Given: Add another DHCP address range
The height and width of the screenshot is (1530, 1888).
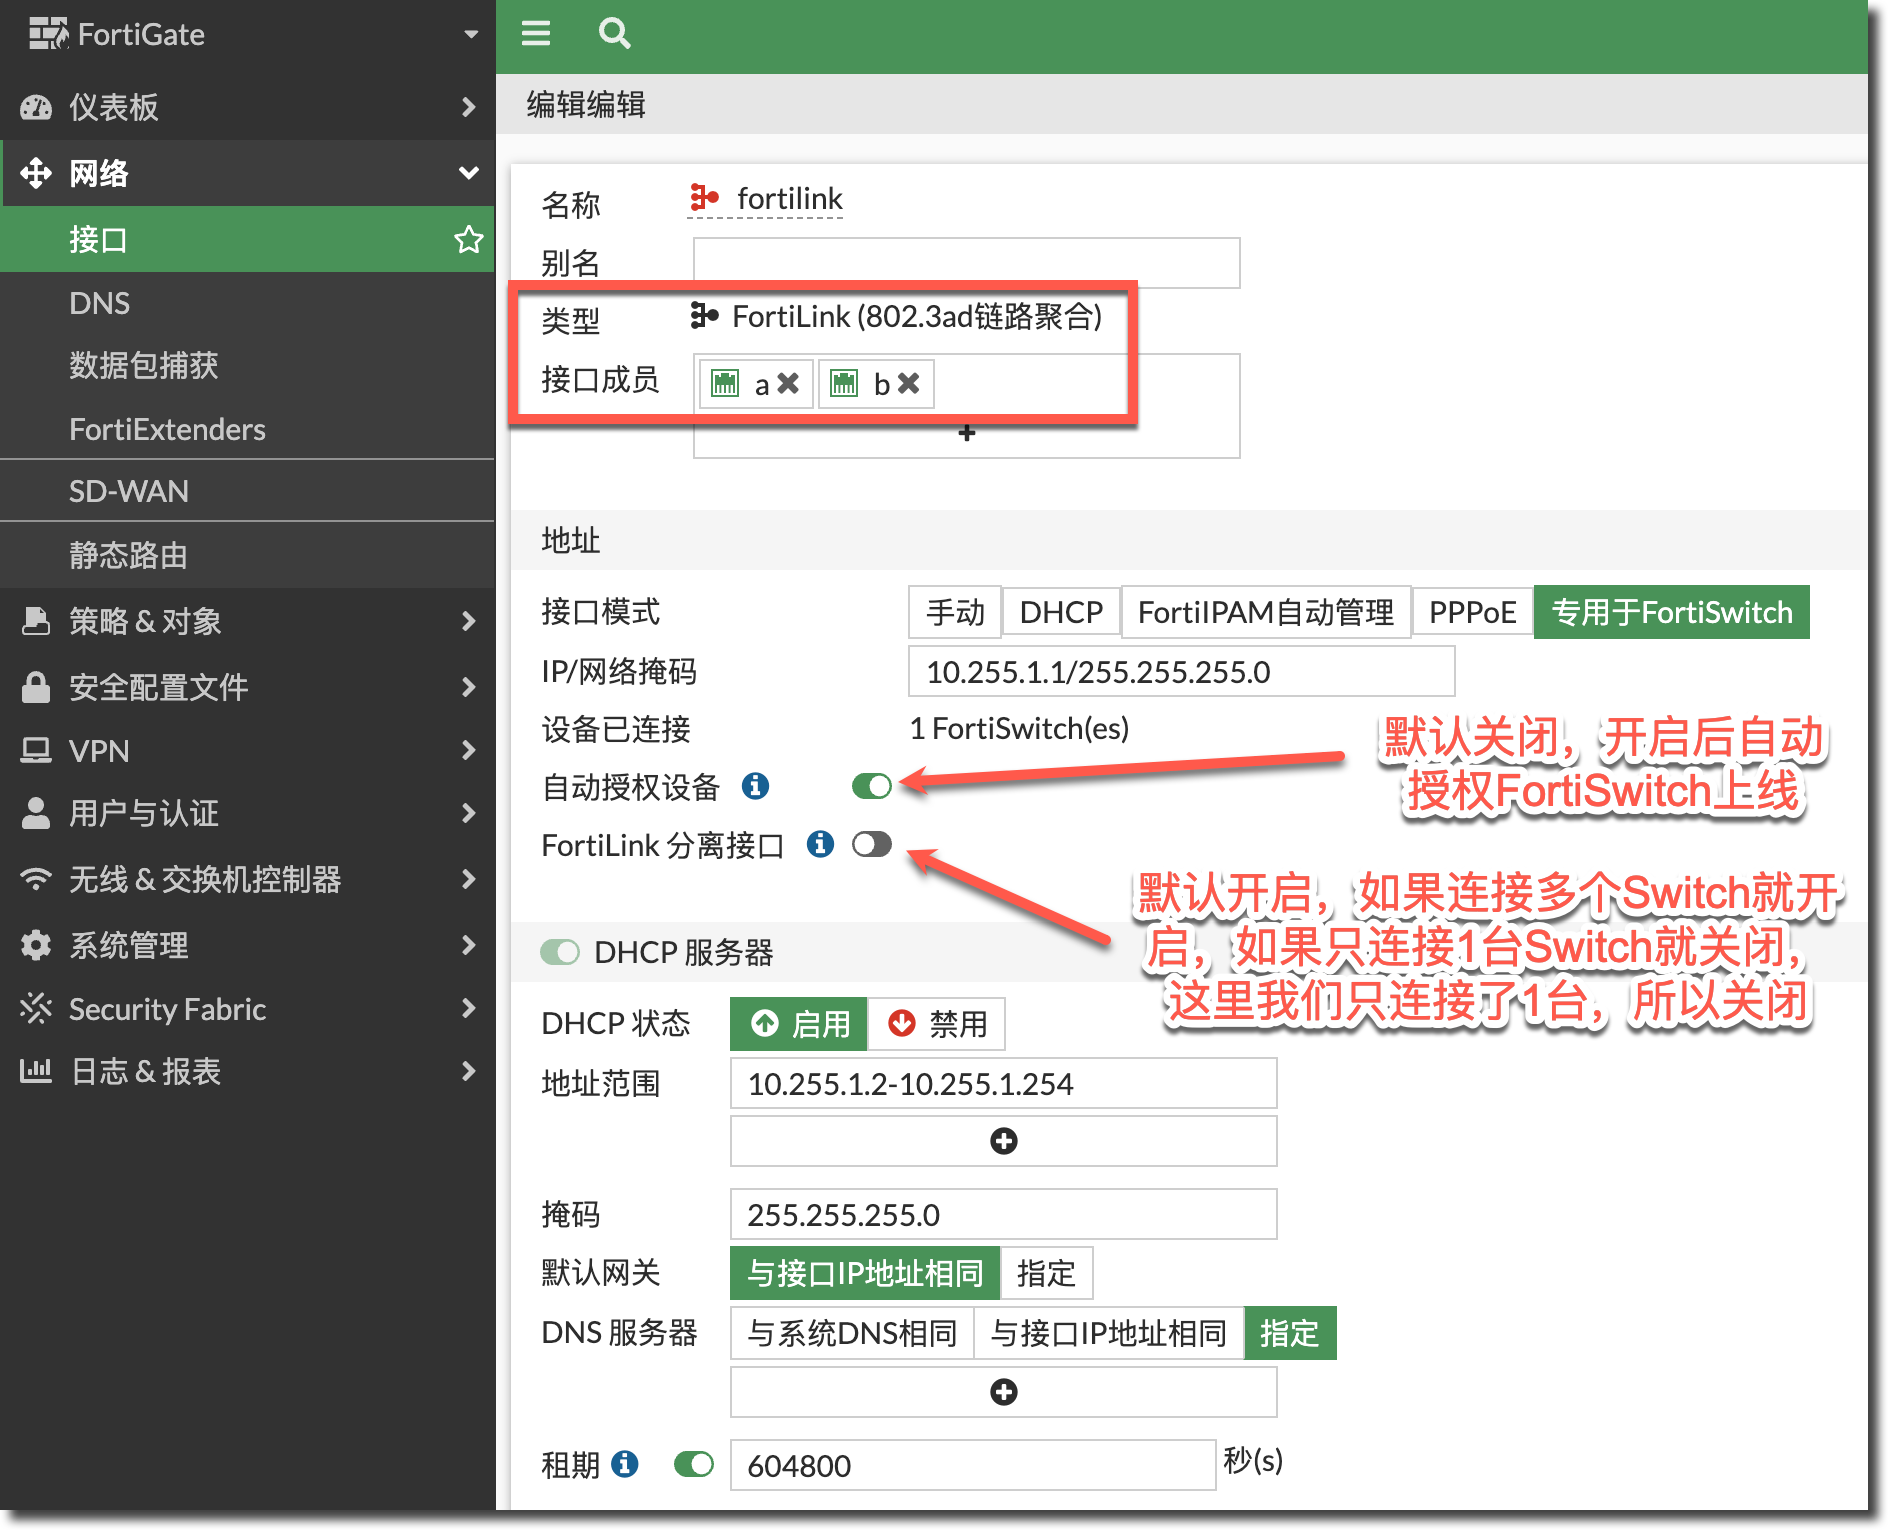Looking at the screenshot, I should (1003, 1141).
